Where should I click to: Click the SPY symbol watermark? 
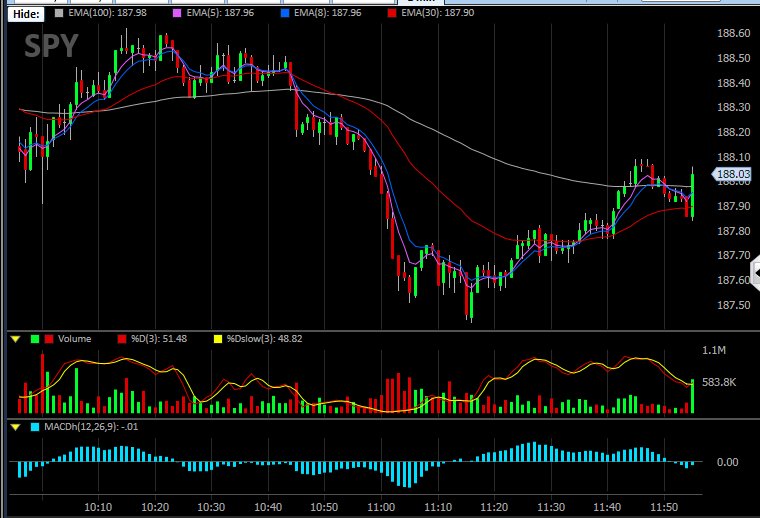(51, 46)
